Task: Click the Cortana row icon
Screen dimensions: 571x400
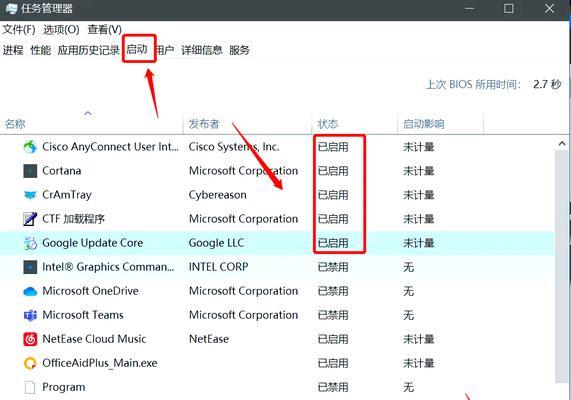Action: [x=30, y=171]
